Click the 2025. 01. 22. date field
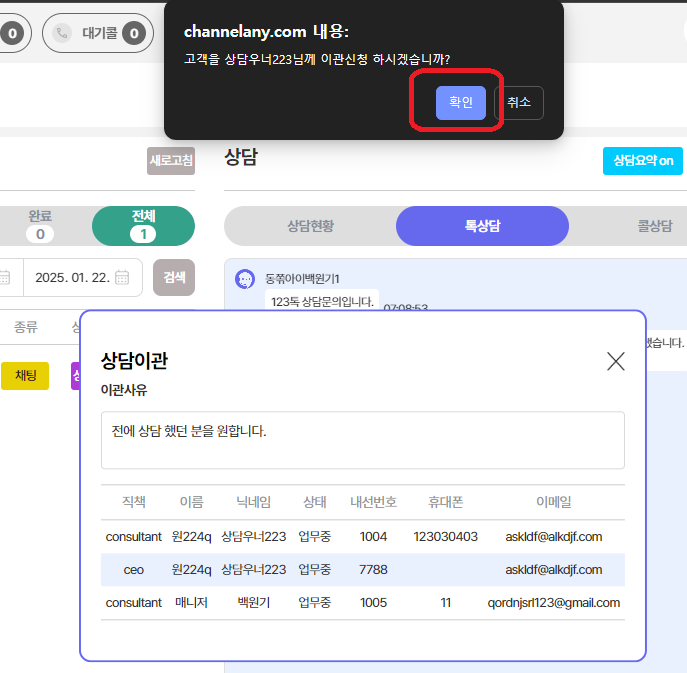Image resolution: width=687 pixels, height=673 pixels. tap(72, 277)
